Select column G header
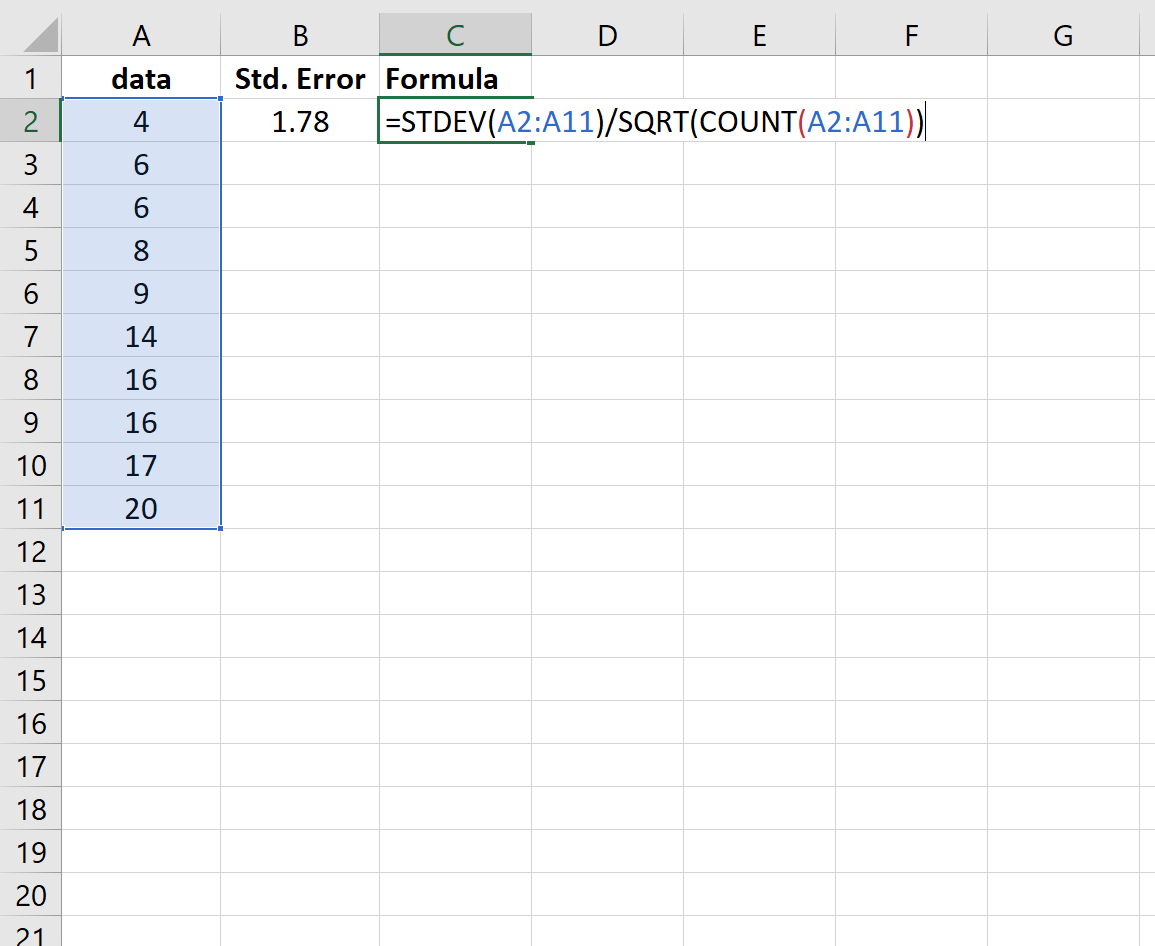This screenshot has height=946, width=1155. coord(1062,35)
